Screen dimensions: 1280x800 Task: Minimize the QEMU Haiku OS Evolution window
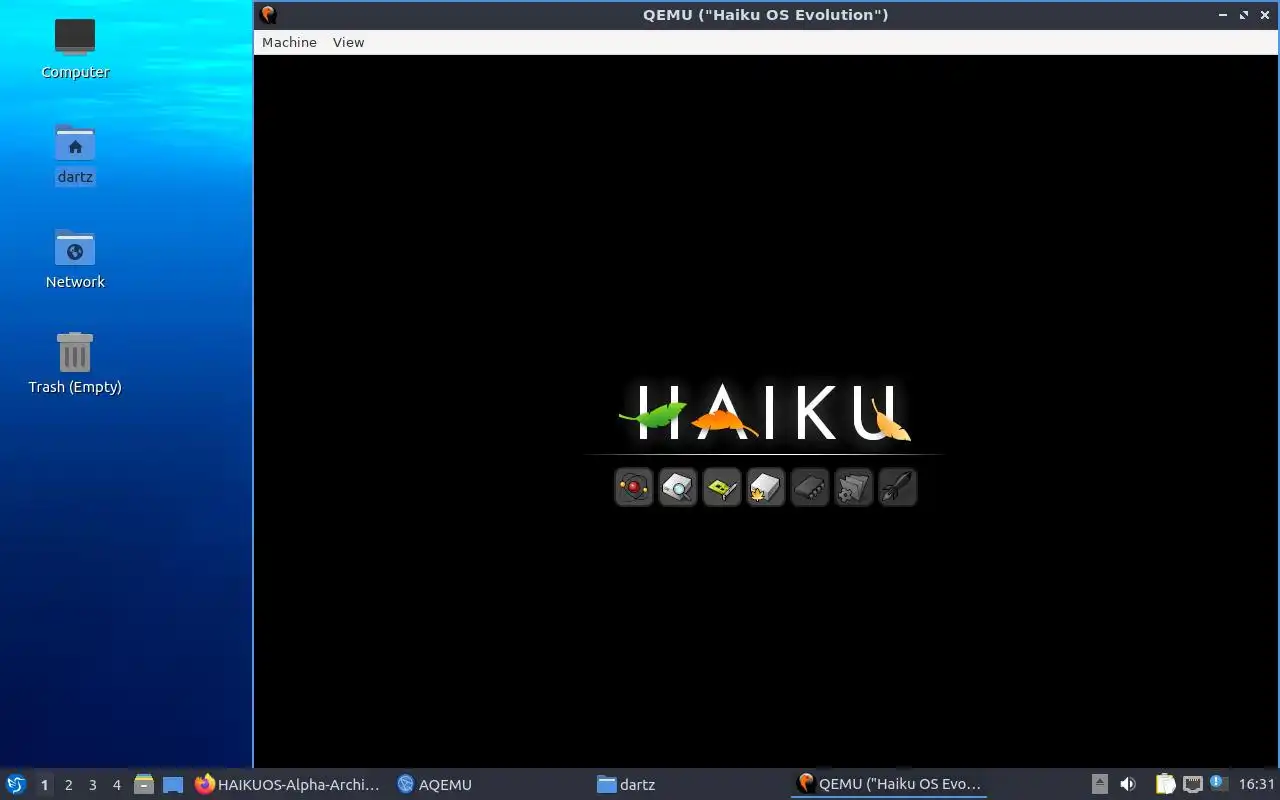click(x=1223, y=15)
